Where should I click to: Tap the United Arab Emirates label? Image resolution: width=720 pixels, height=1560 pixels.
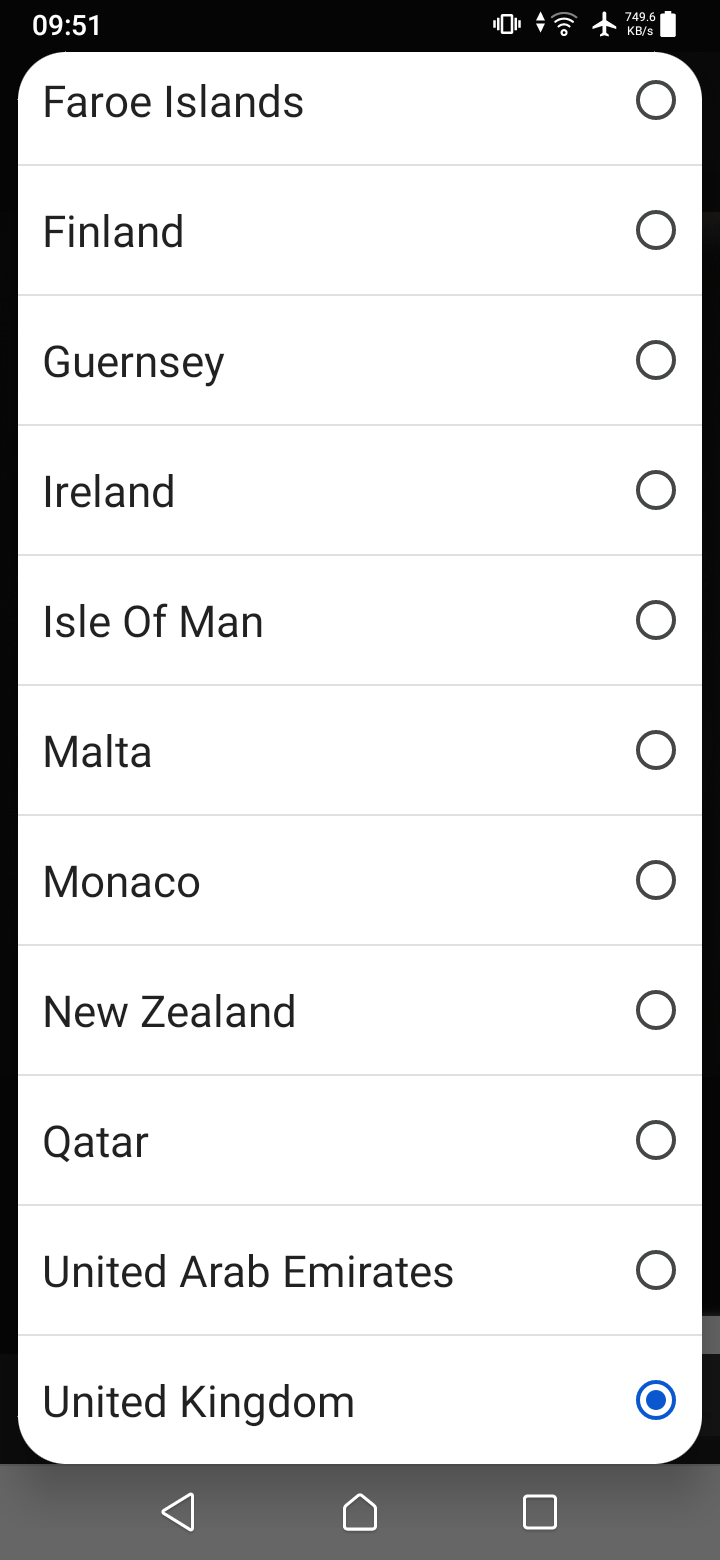(248, 1271)
